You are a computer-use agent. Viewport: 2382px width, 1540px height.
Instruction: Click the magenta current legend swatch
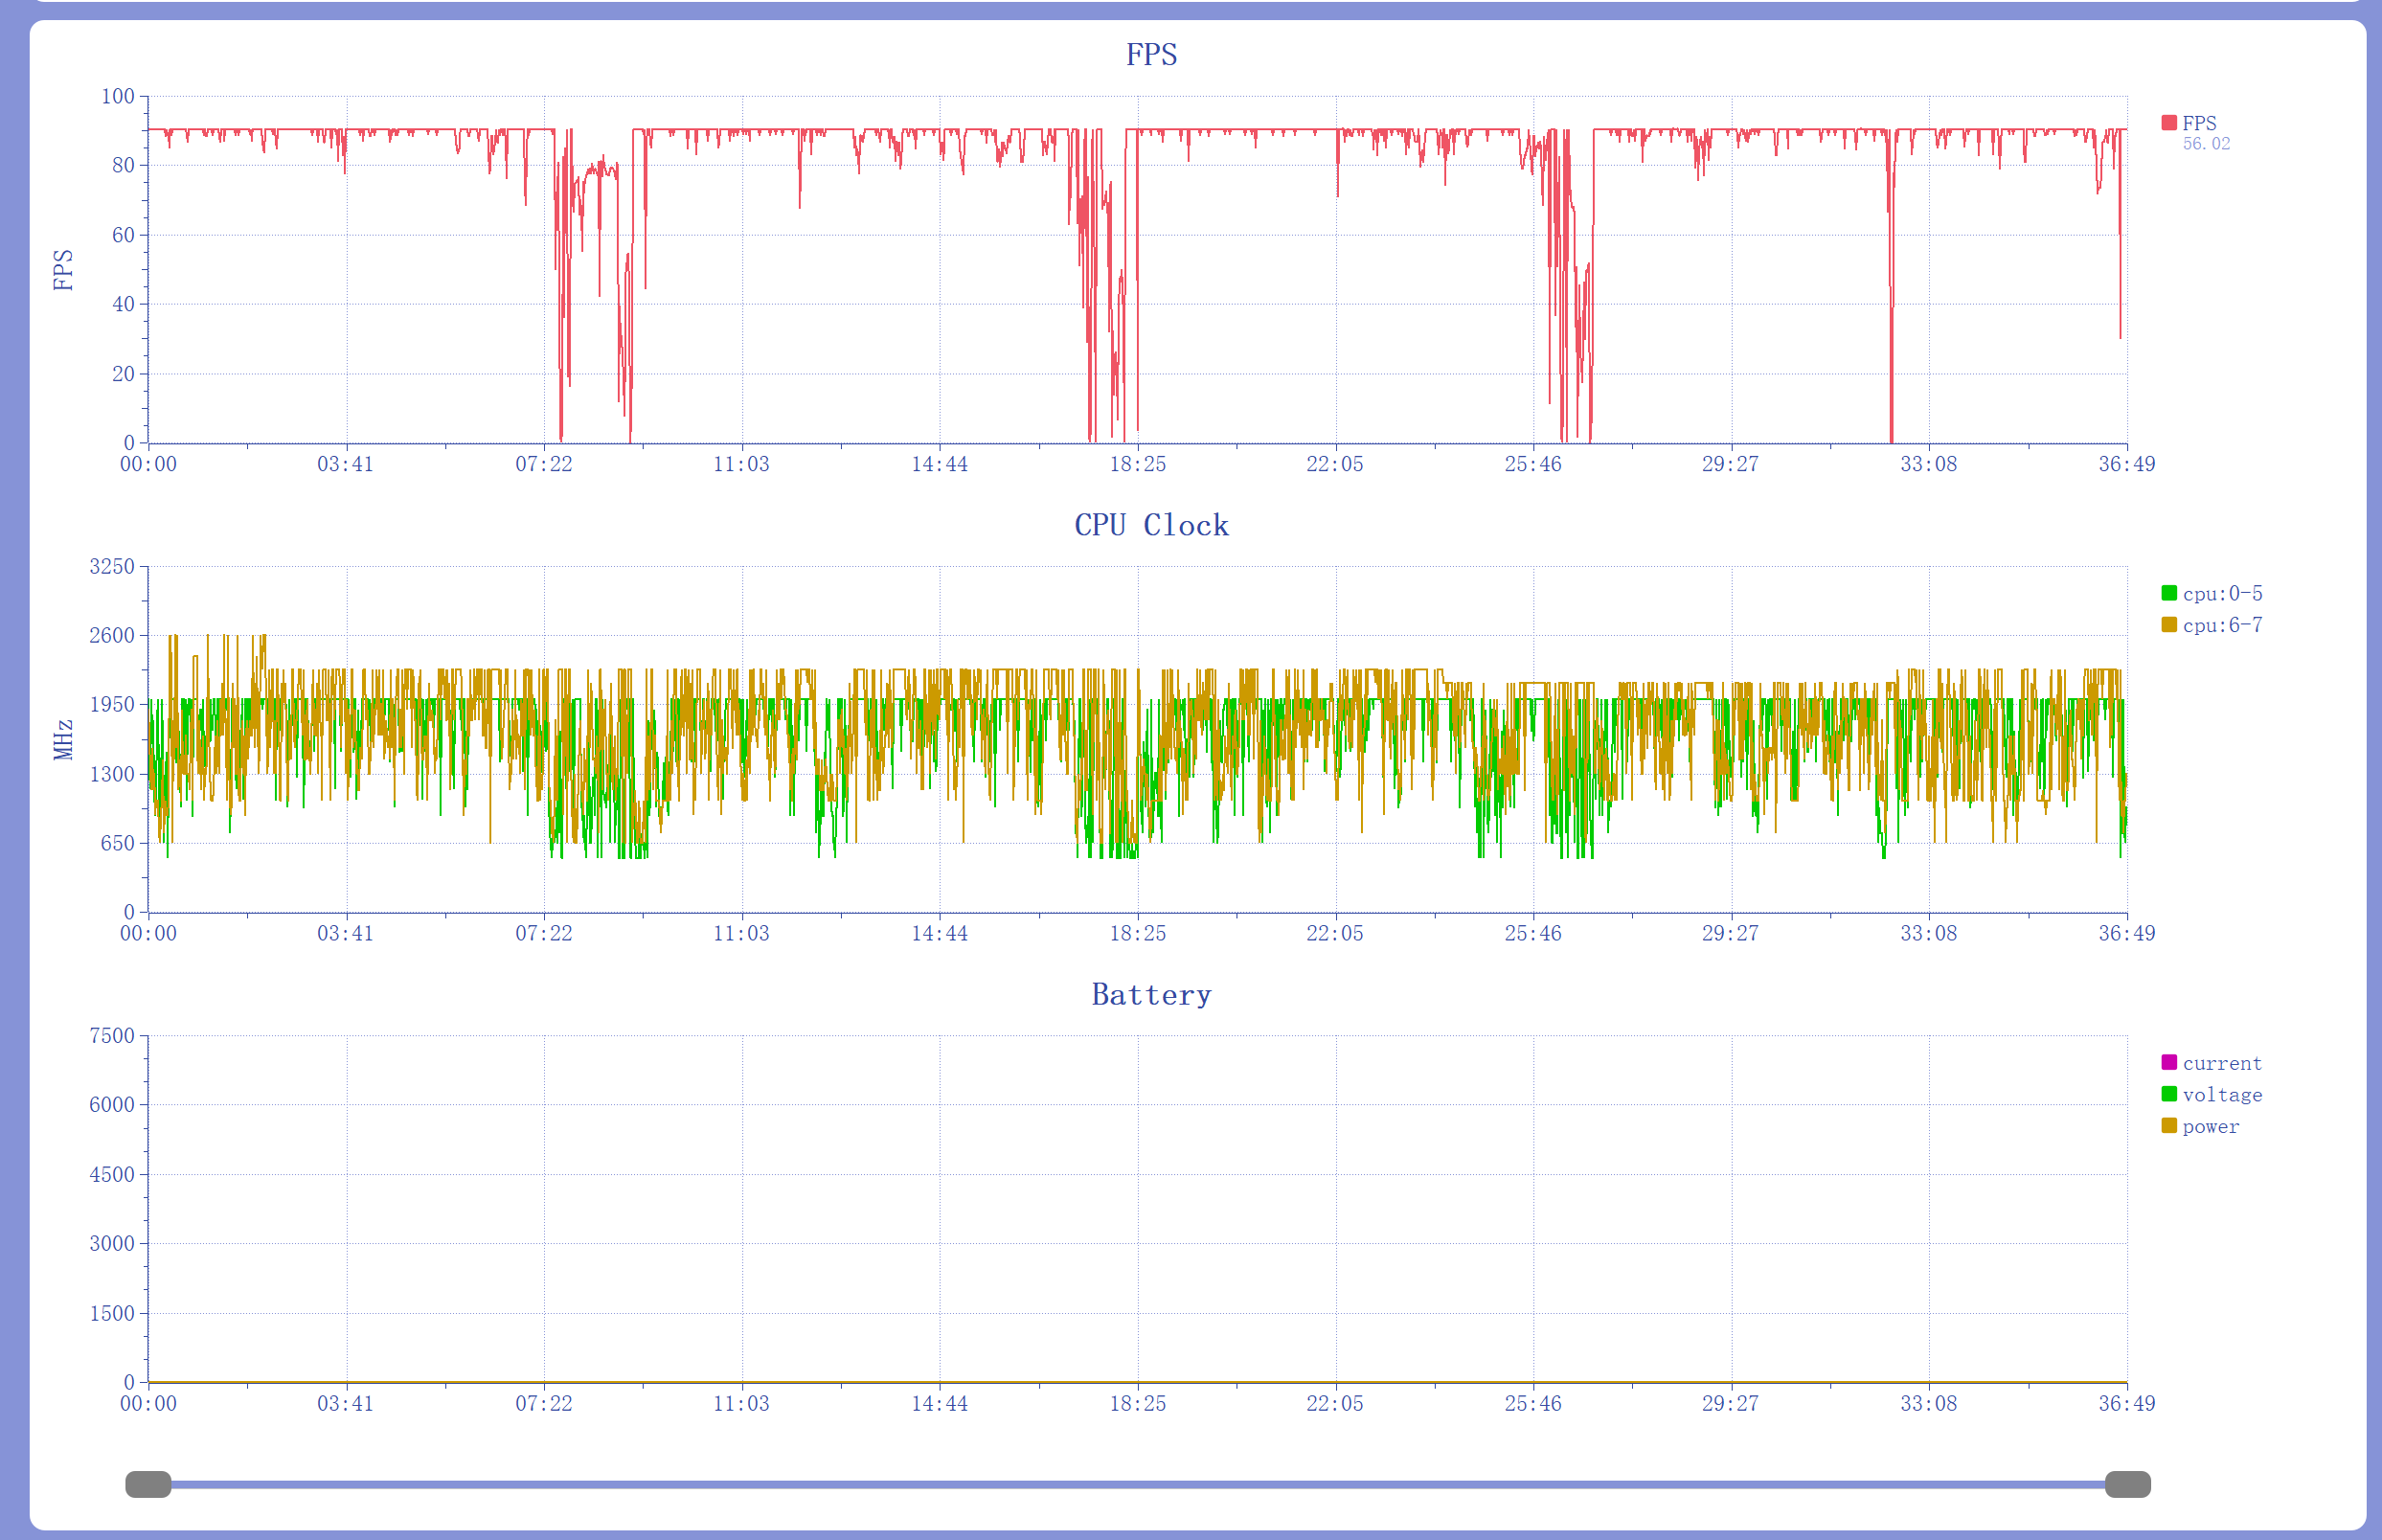pos(2168,1062)
